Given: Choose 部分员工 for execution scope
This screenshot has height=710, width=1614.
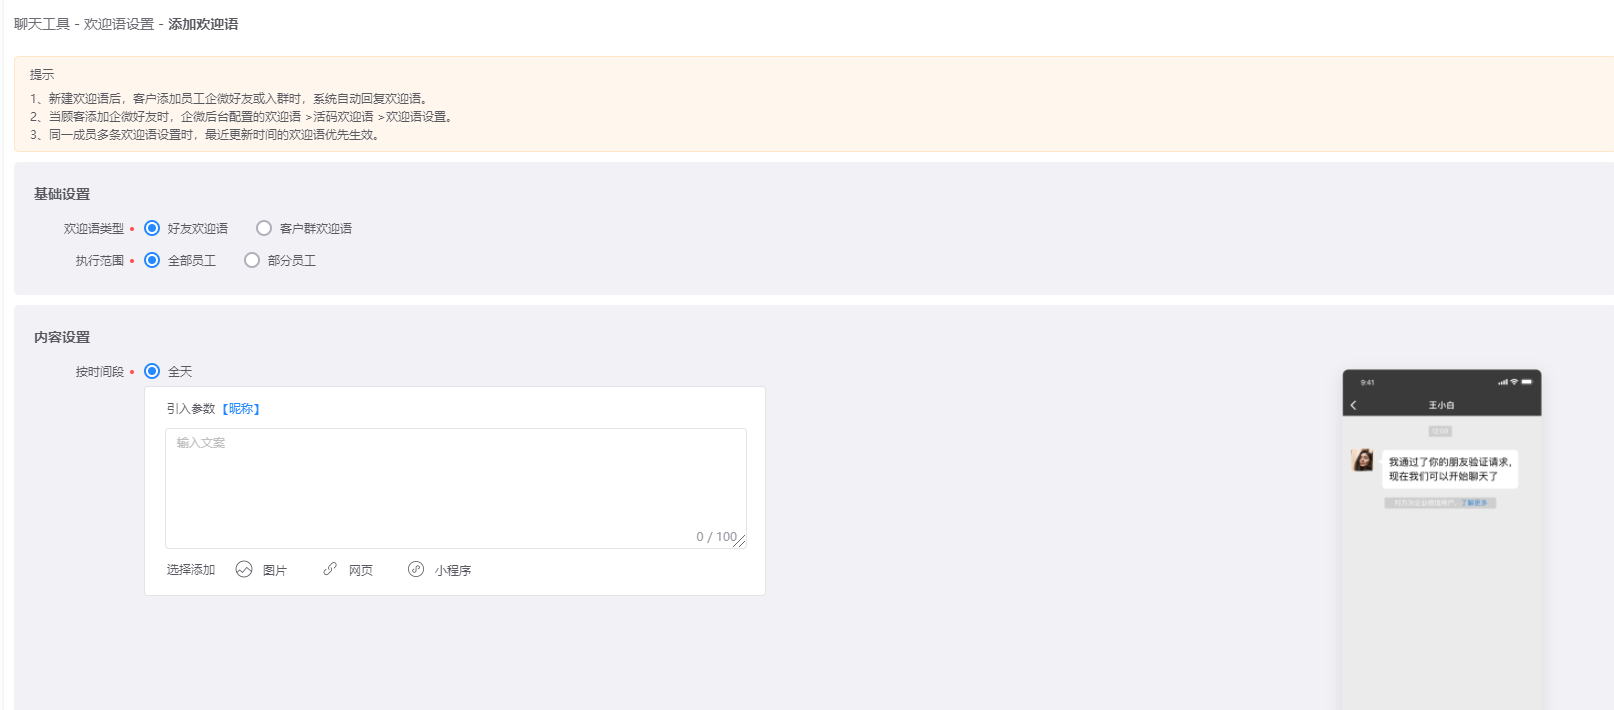Looking at the screenshot, I should click(x=252, y=260).
